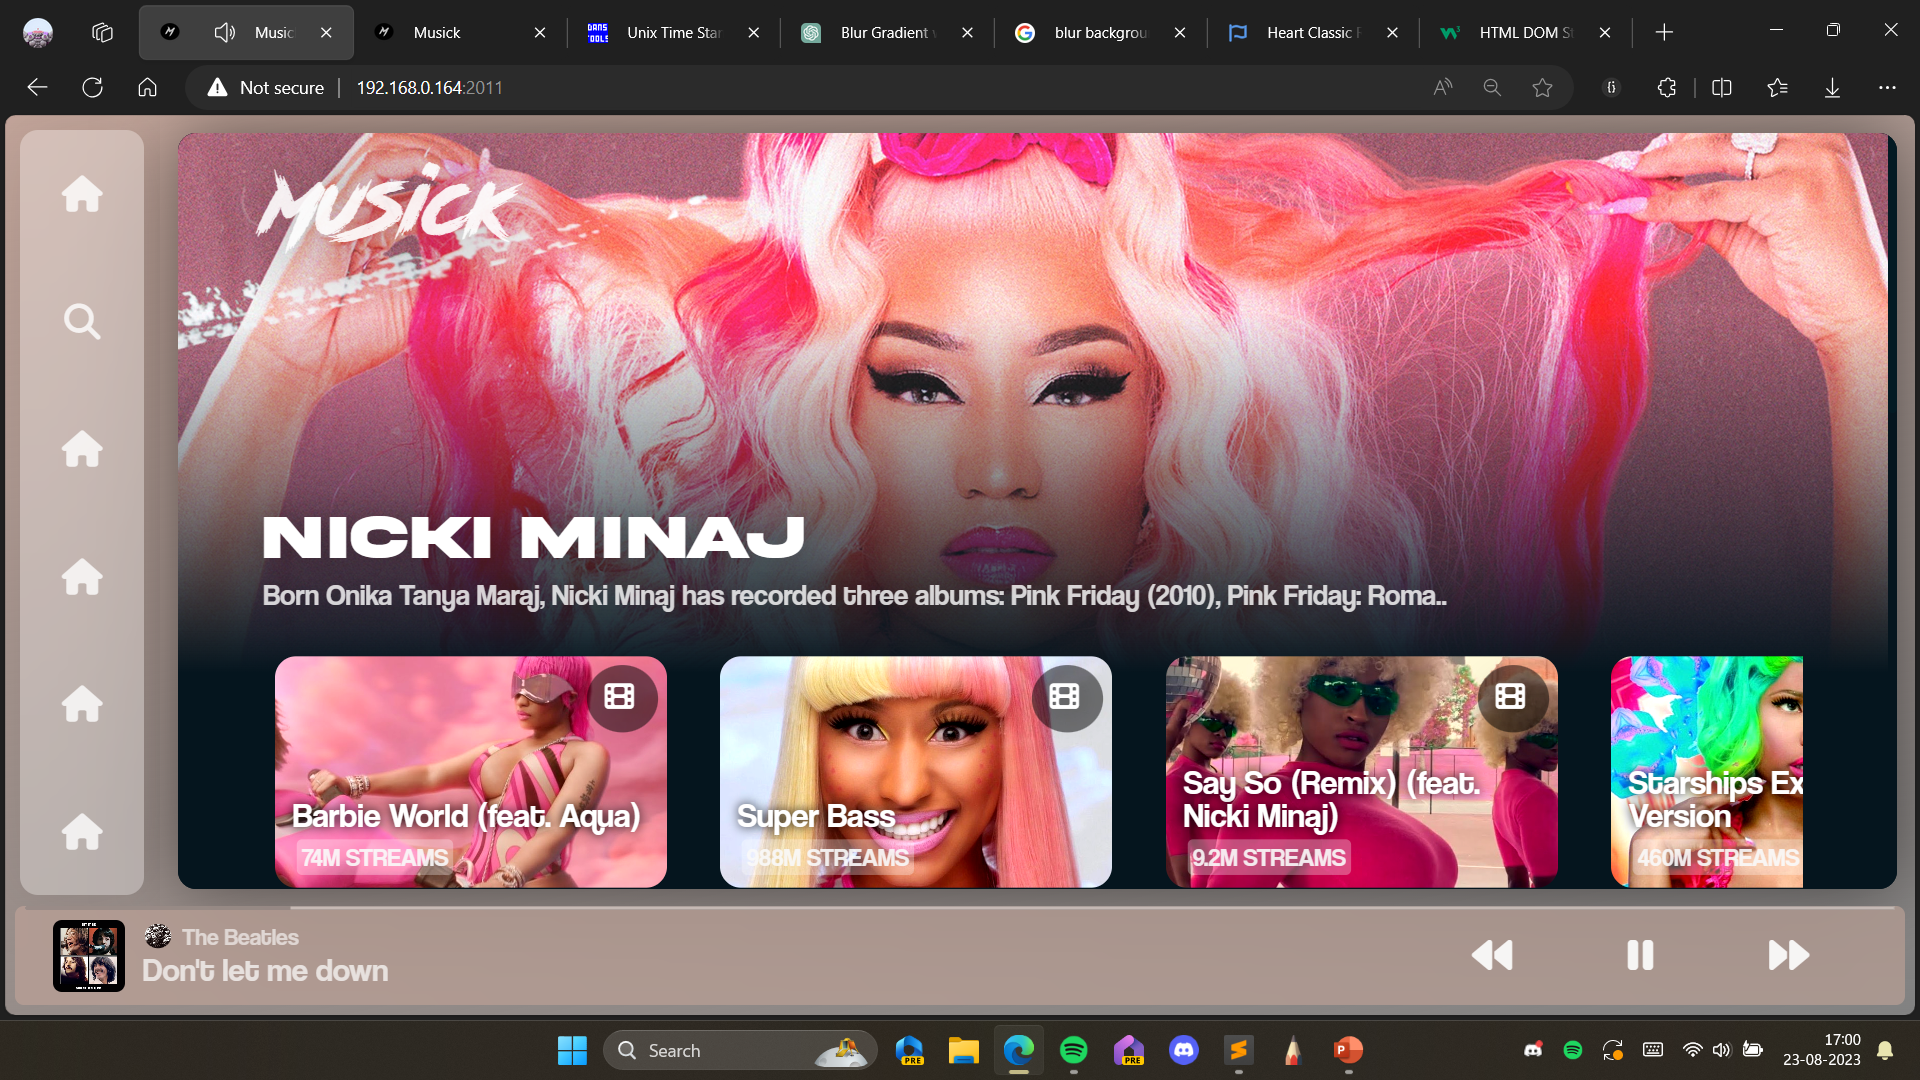Open the browser extensions menu
Image resolution: width=1920 pixels, height=1080 pixels.
(x=1666, y=88)
